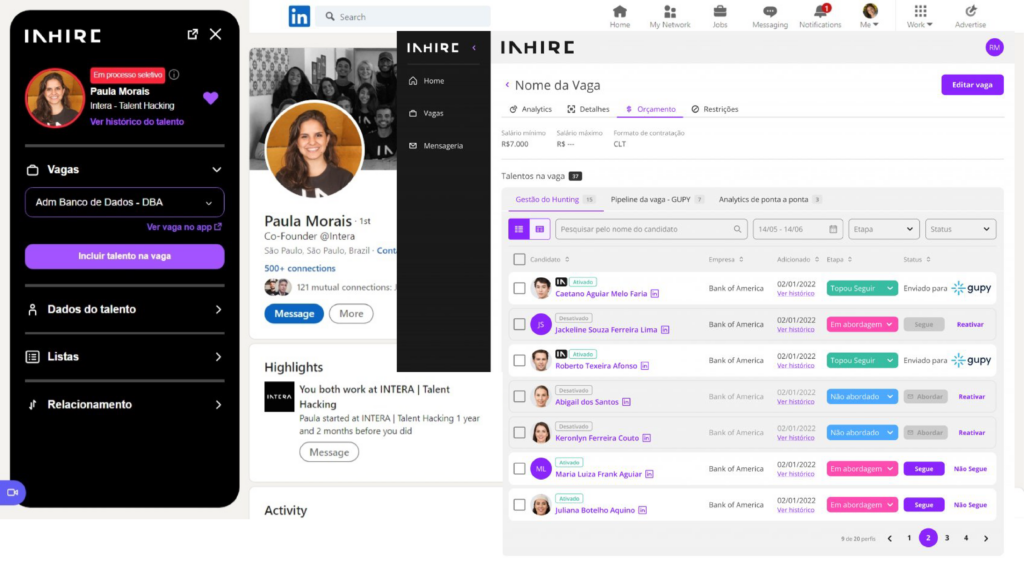Open LinkedIn icon for Abigail dos Santos

pyautogui.click(x=626, y=402)
